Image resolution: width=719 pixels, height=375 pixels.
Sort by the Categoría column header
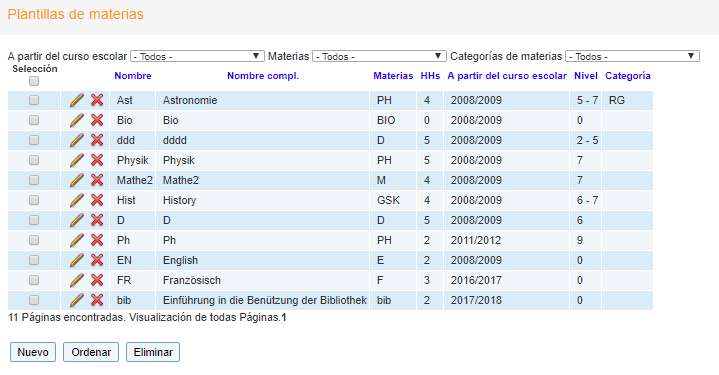tap(628, 76)
